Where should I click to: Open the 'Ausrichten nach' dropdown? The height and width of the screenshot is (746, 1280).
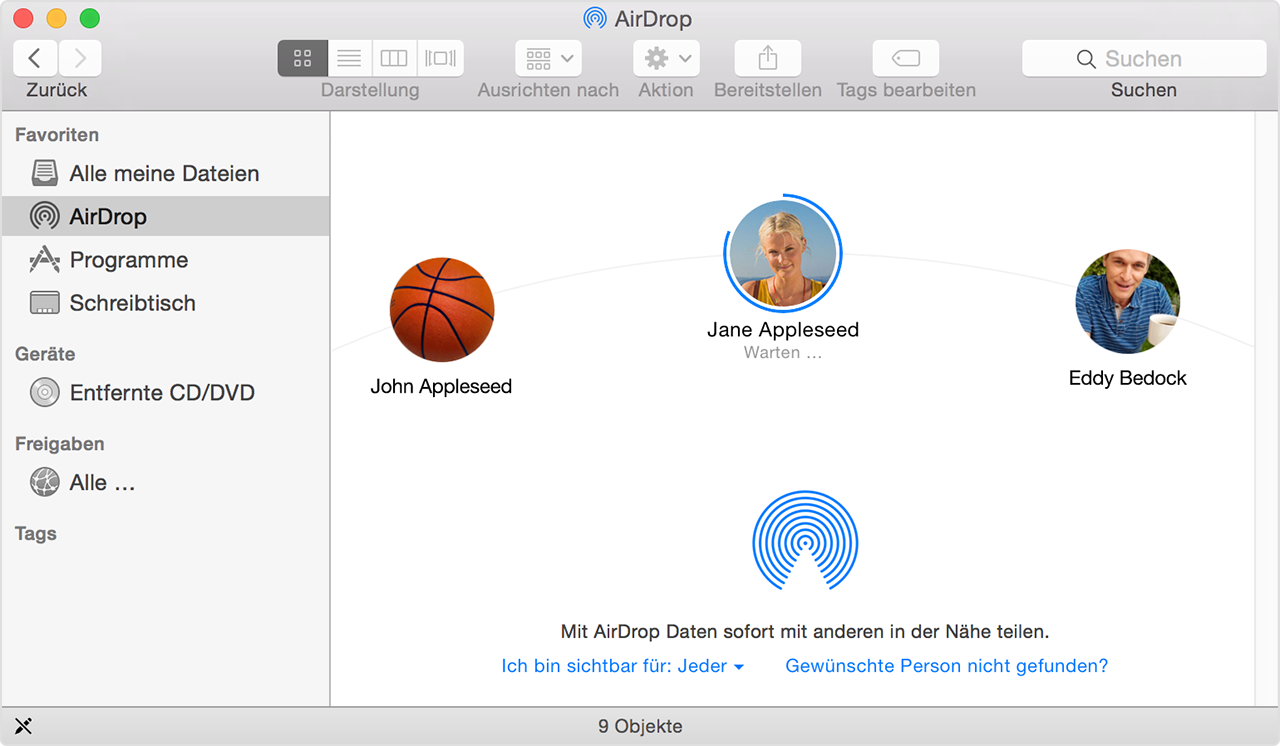pyautogui.click(x=547, y=58)
